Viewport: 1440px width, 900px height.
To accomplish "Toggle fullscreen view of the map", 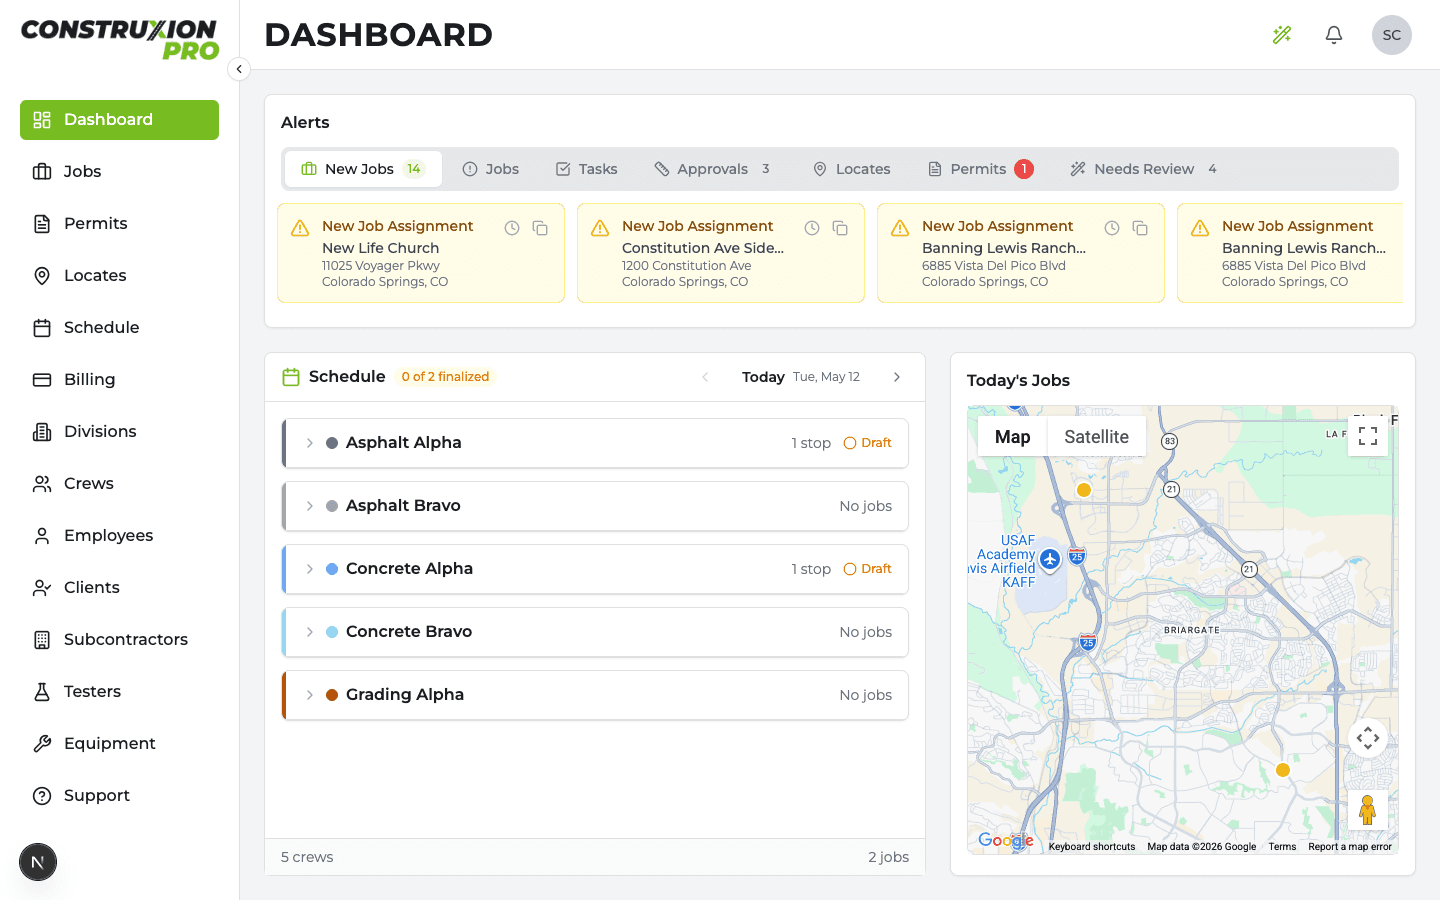I will 1368,436.
